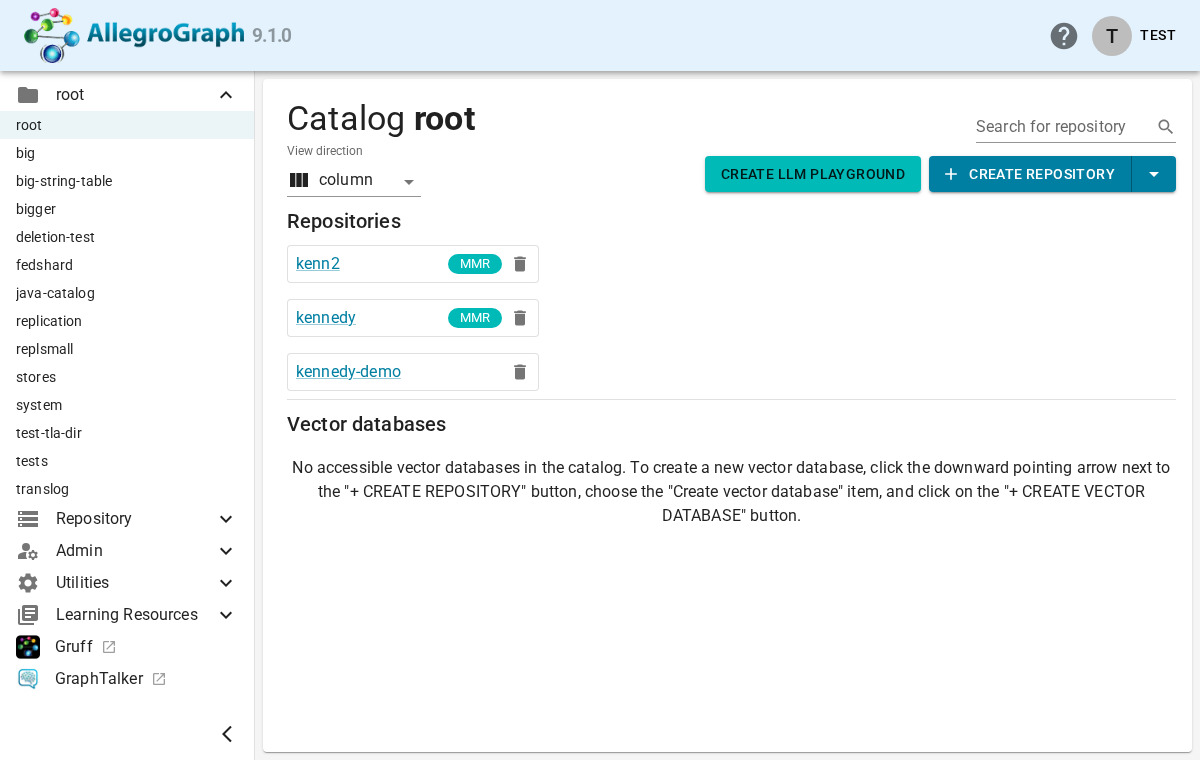Screen dimensions: 1200x760
Task: Select the system catalog
Action: (127, 405)
